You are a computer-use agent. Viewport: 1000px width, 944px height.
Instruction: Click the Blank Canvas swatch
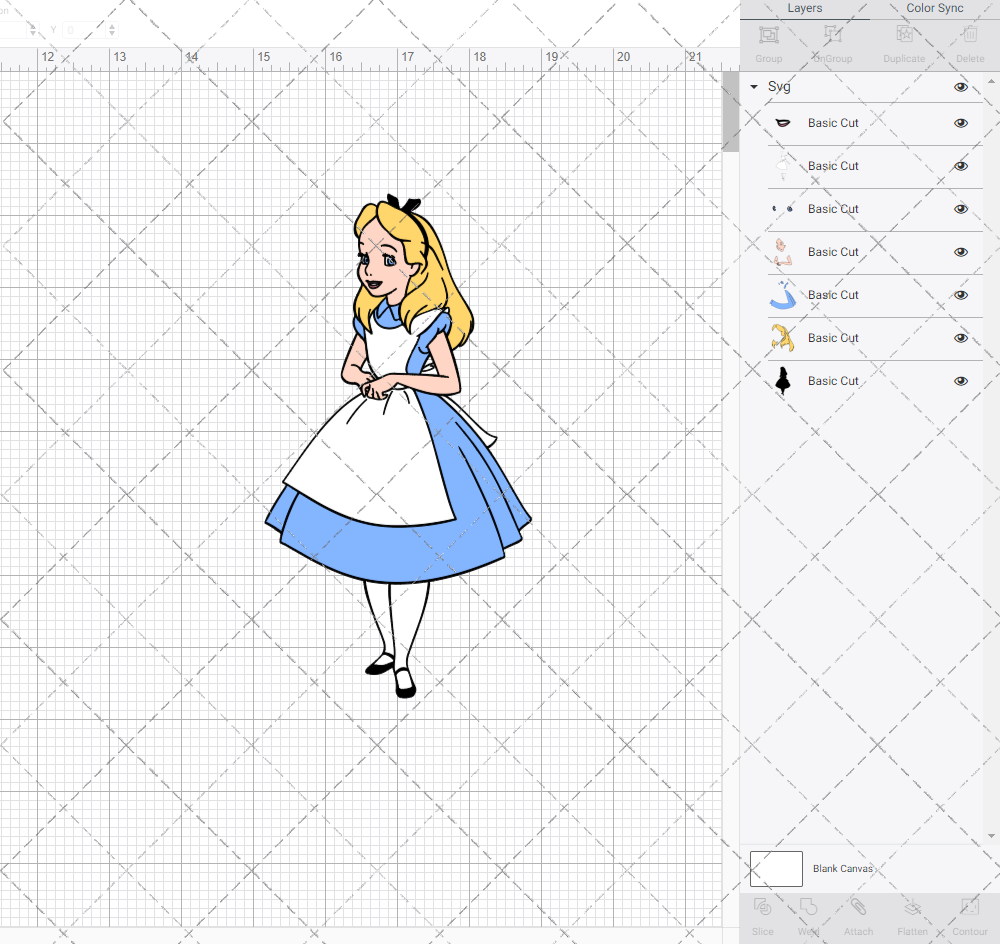776,869
